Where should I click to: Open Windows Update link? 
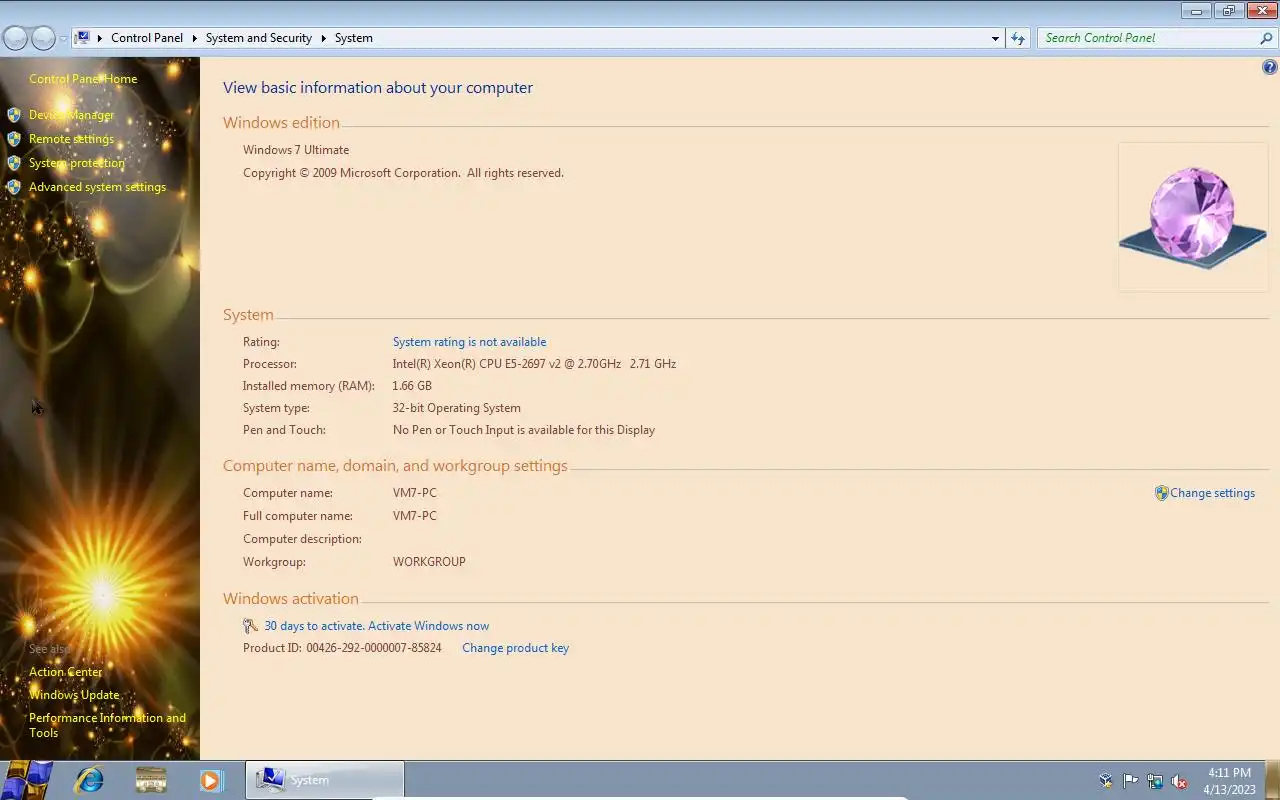[x=74, y=695]
